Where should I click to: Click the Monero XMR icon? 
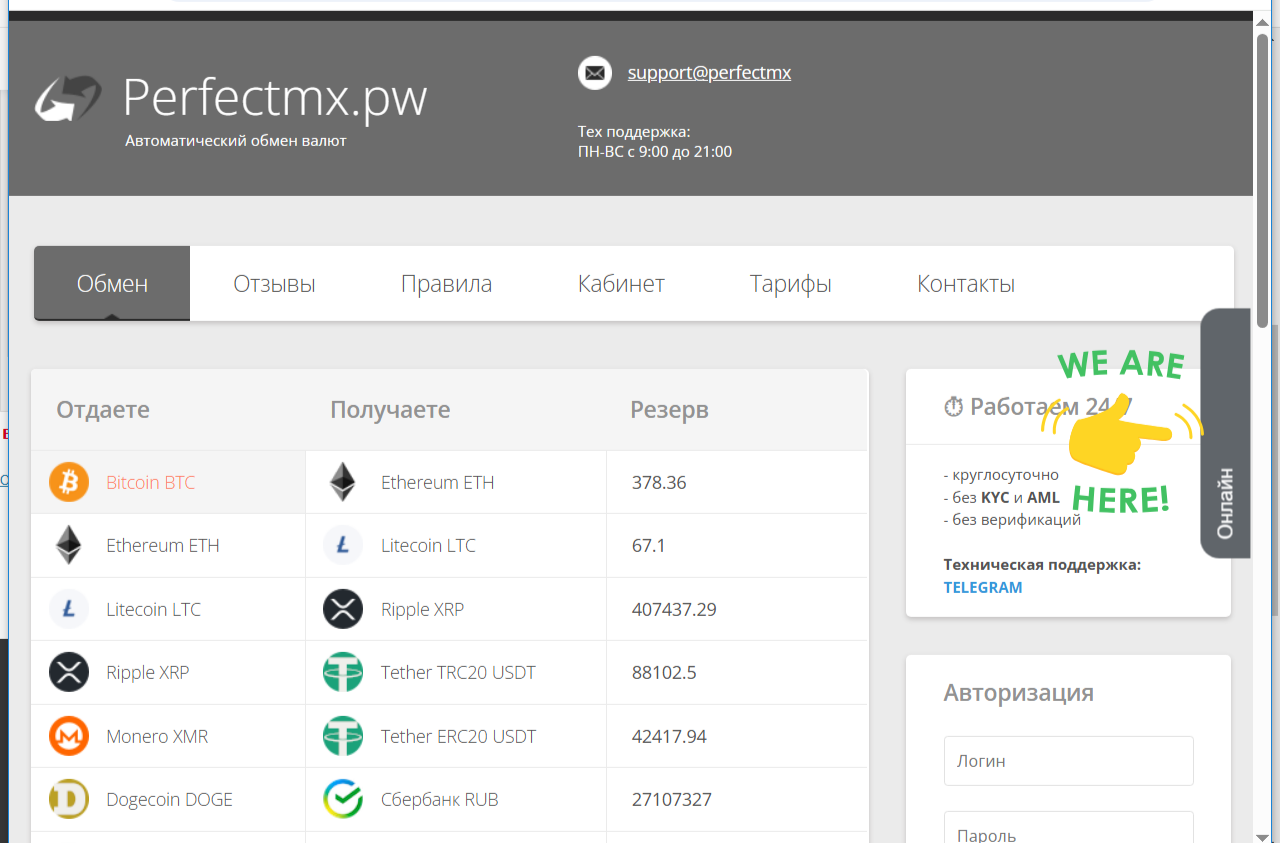click(69, 736)
